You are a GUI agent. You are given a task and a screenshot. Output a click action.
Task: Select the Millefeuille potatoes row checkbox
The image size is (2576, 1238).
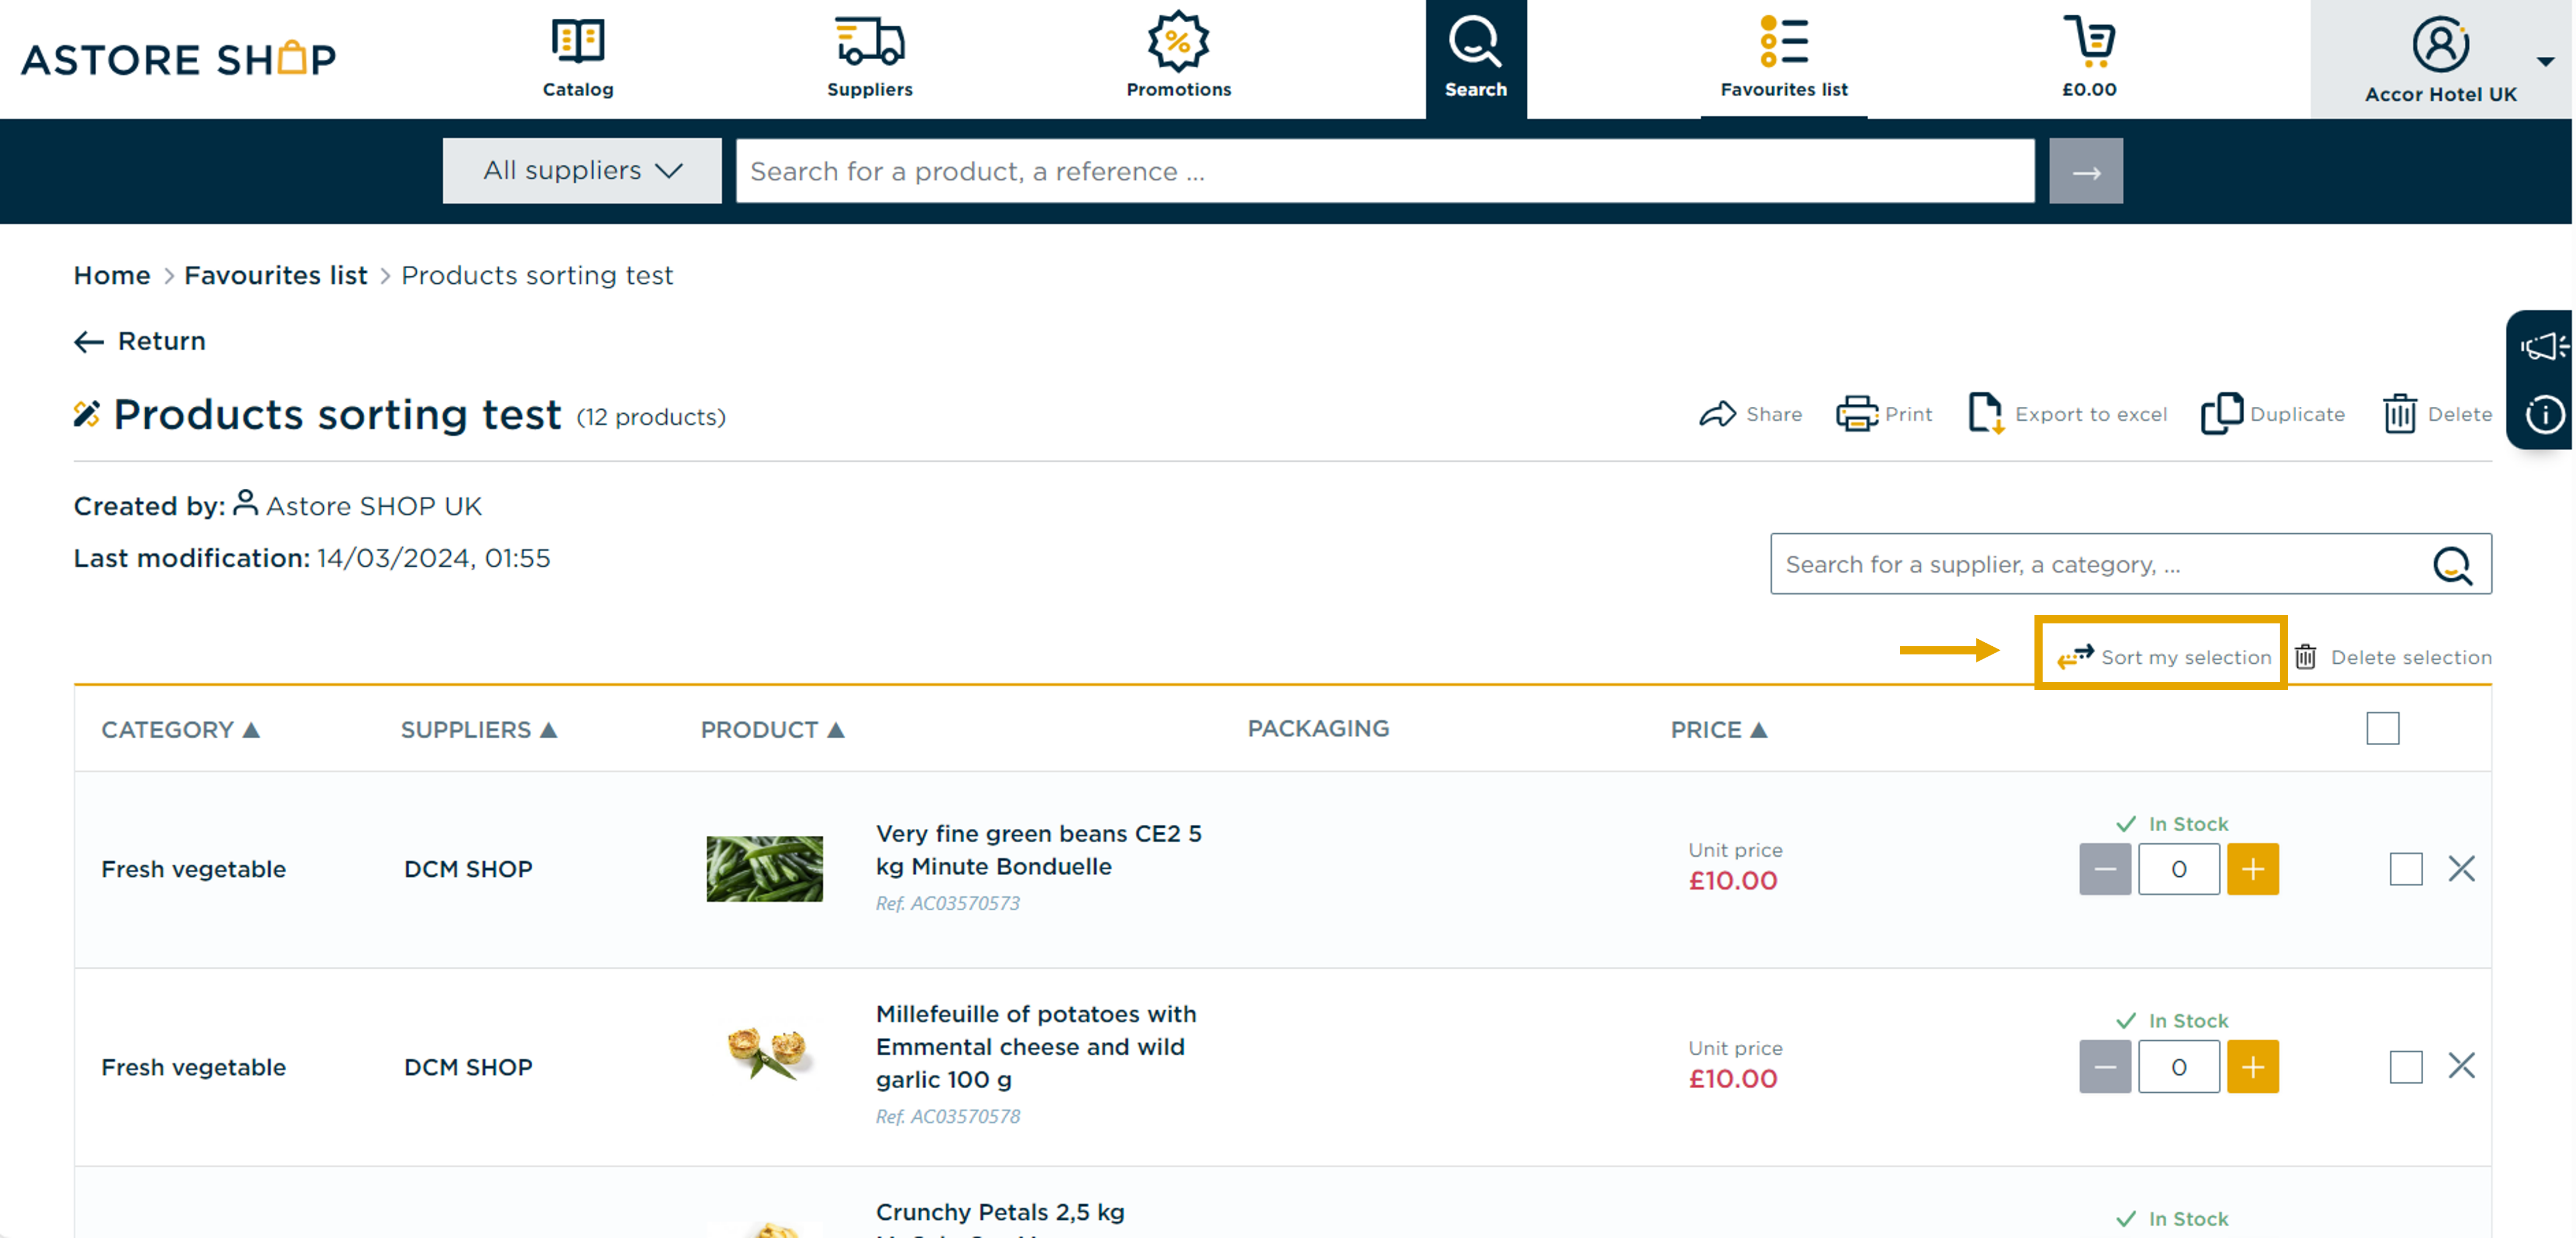(x=2406, y=1067)
